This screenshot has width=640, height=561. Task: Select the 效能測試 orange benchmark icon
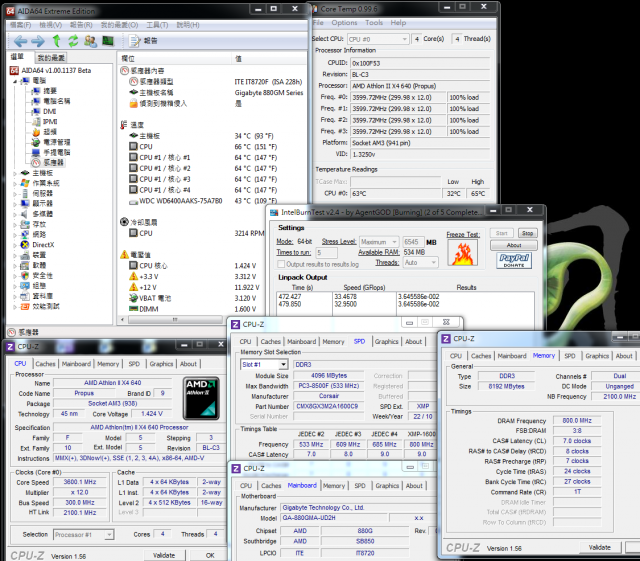(25, 306)
